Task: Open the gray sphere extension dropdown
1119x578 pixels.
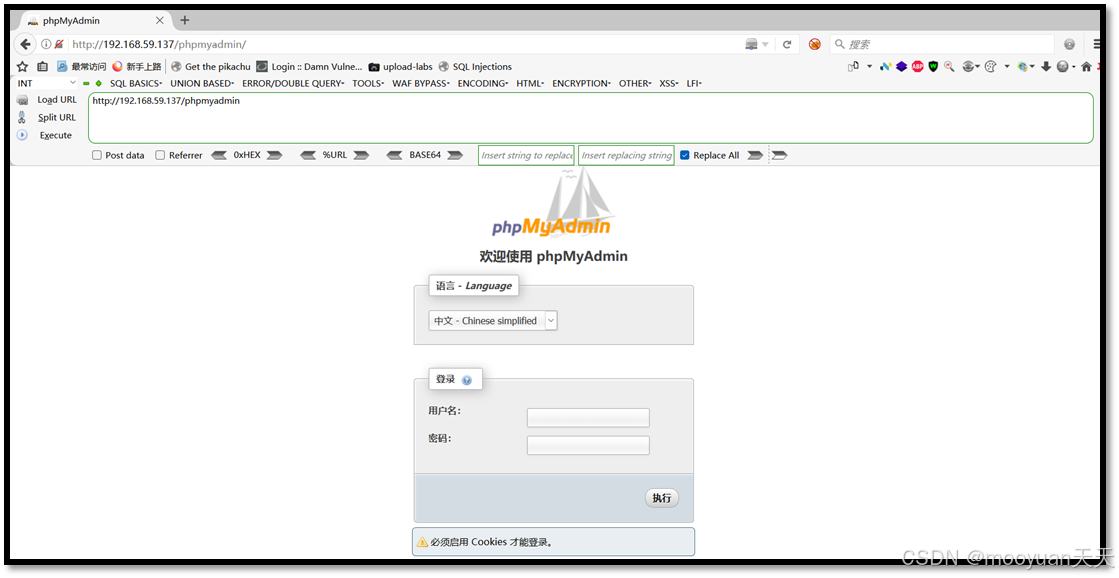Action: (1074, 66)
